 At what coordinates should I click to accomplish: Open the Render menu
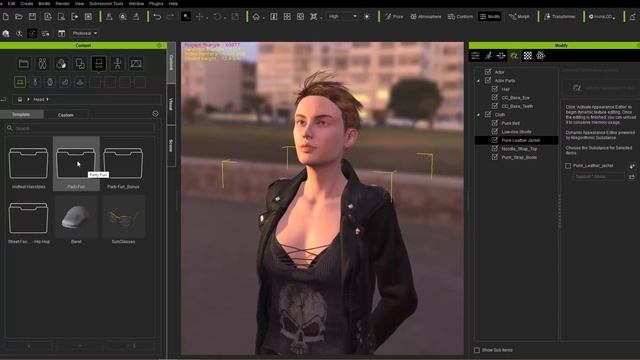(x=62, y=3)
